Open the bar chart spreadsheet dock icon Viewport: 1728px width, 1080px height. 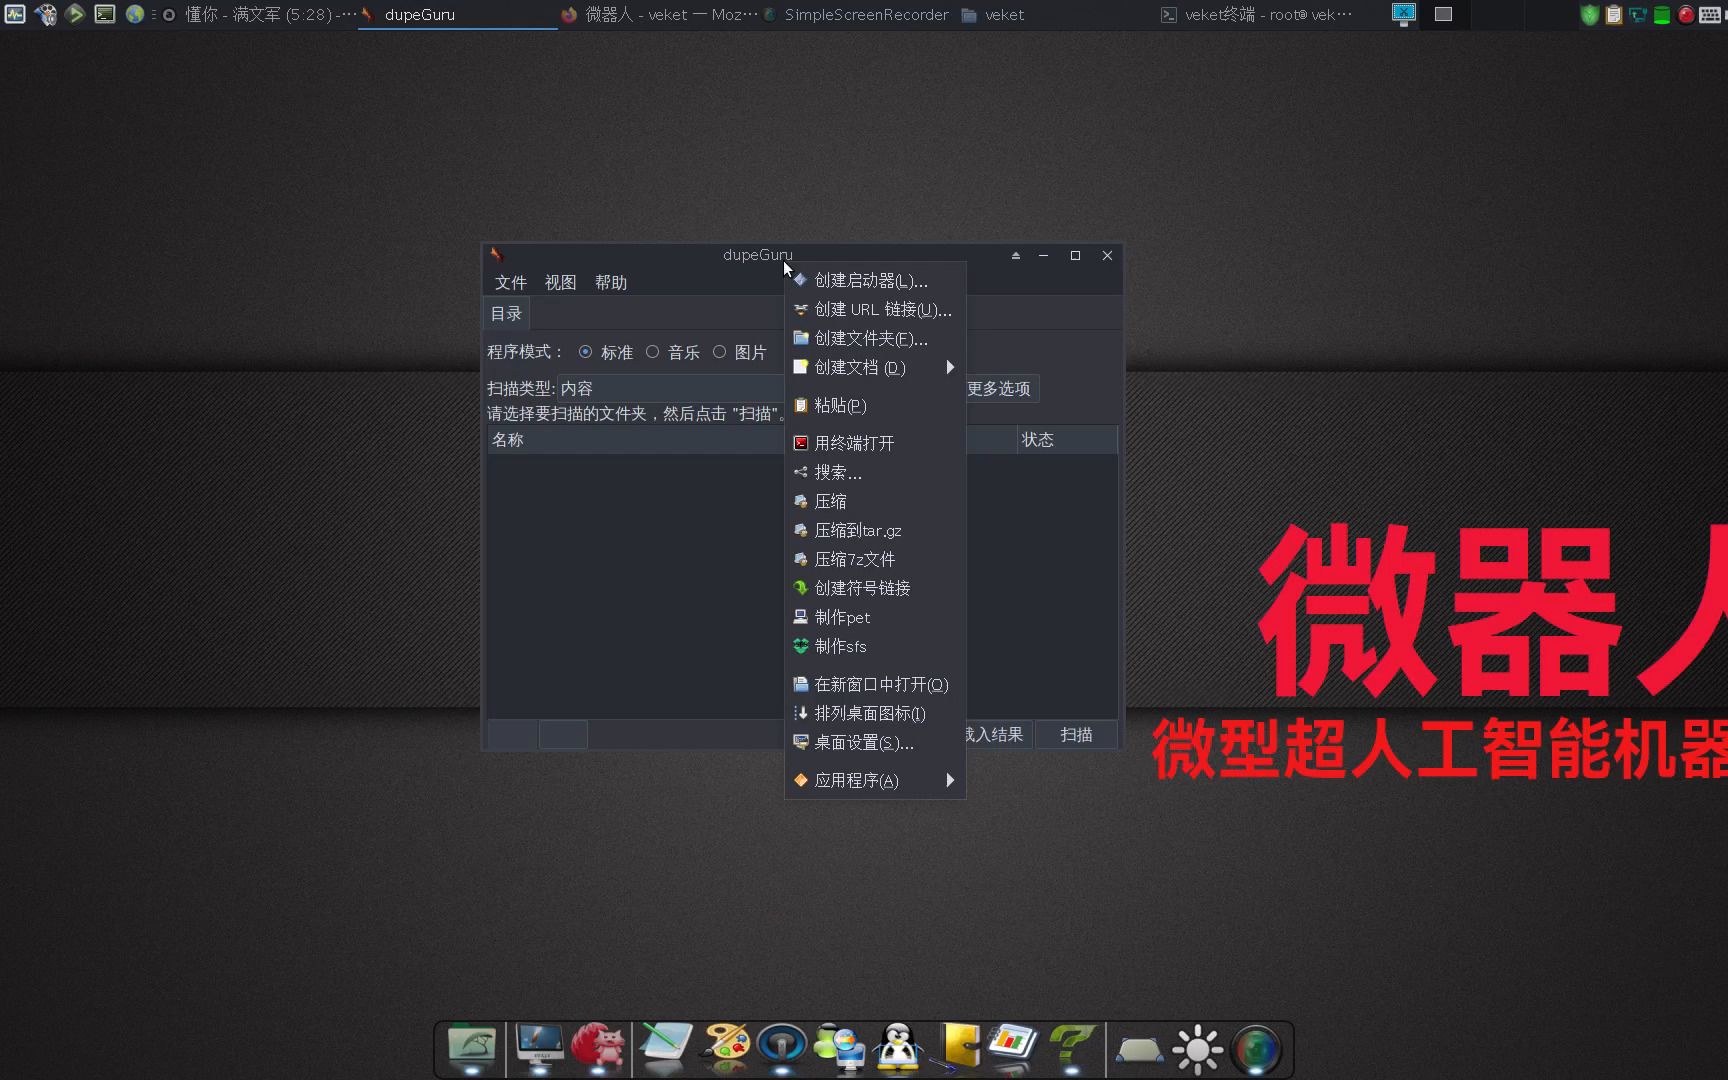pyautogui.click(x=1013, y=1044)
